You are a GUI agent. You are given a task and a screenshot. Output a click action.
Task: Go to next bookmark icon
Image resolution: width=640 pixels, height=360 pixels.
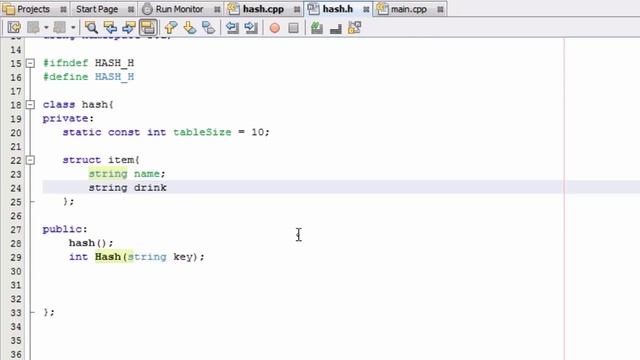coord(190,28)
